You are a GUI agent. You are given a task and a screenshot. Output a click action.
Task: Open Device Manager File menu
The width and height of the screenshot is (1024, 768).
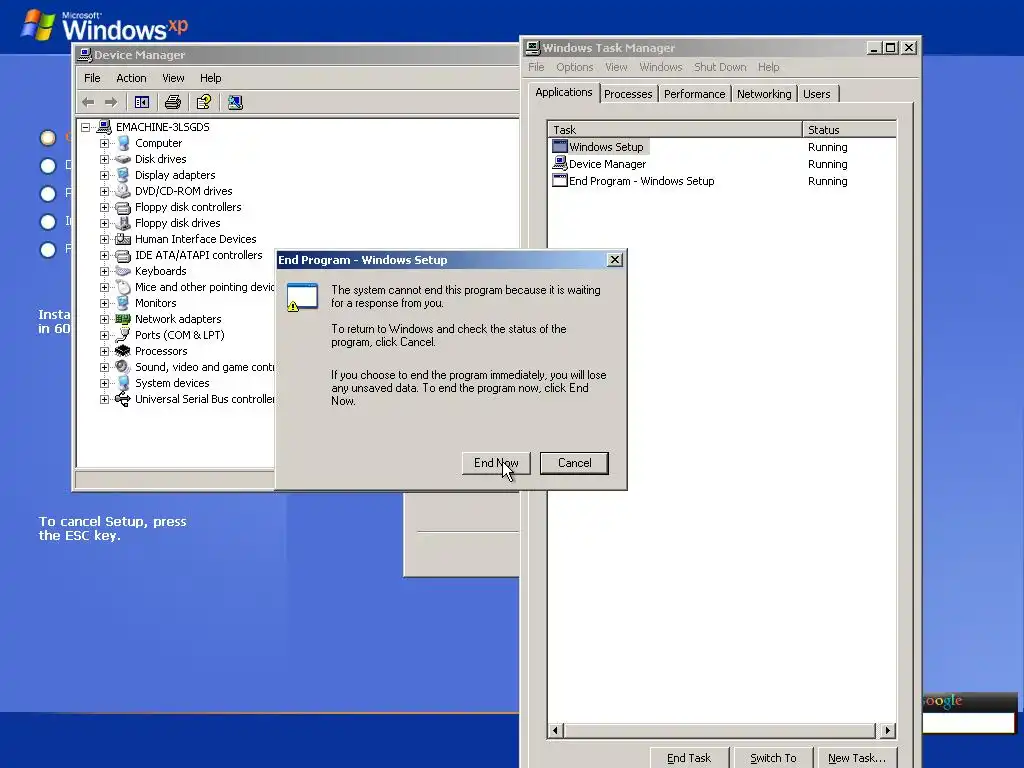(92, 78)
